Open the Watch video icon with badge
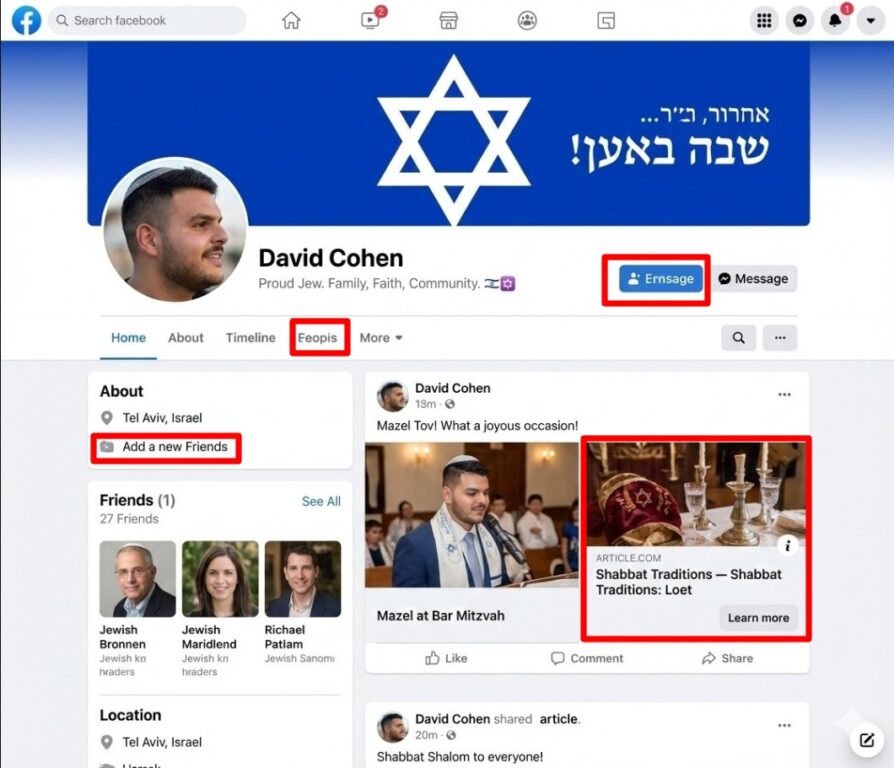Viewport: 894px width, 768px height. 371,20
